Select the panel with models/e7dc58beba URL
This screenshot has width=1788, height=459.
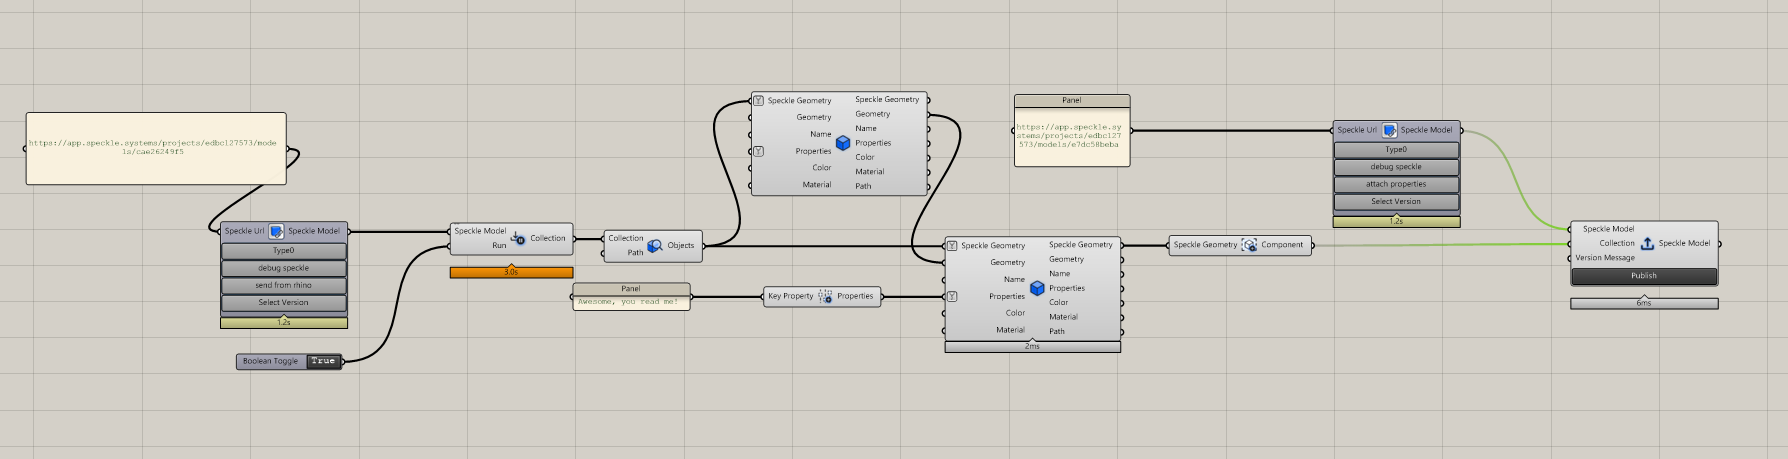[x=1072, y=131]
